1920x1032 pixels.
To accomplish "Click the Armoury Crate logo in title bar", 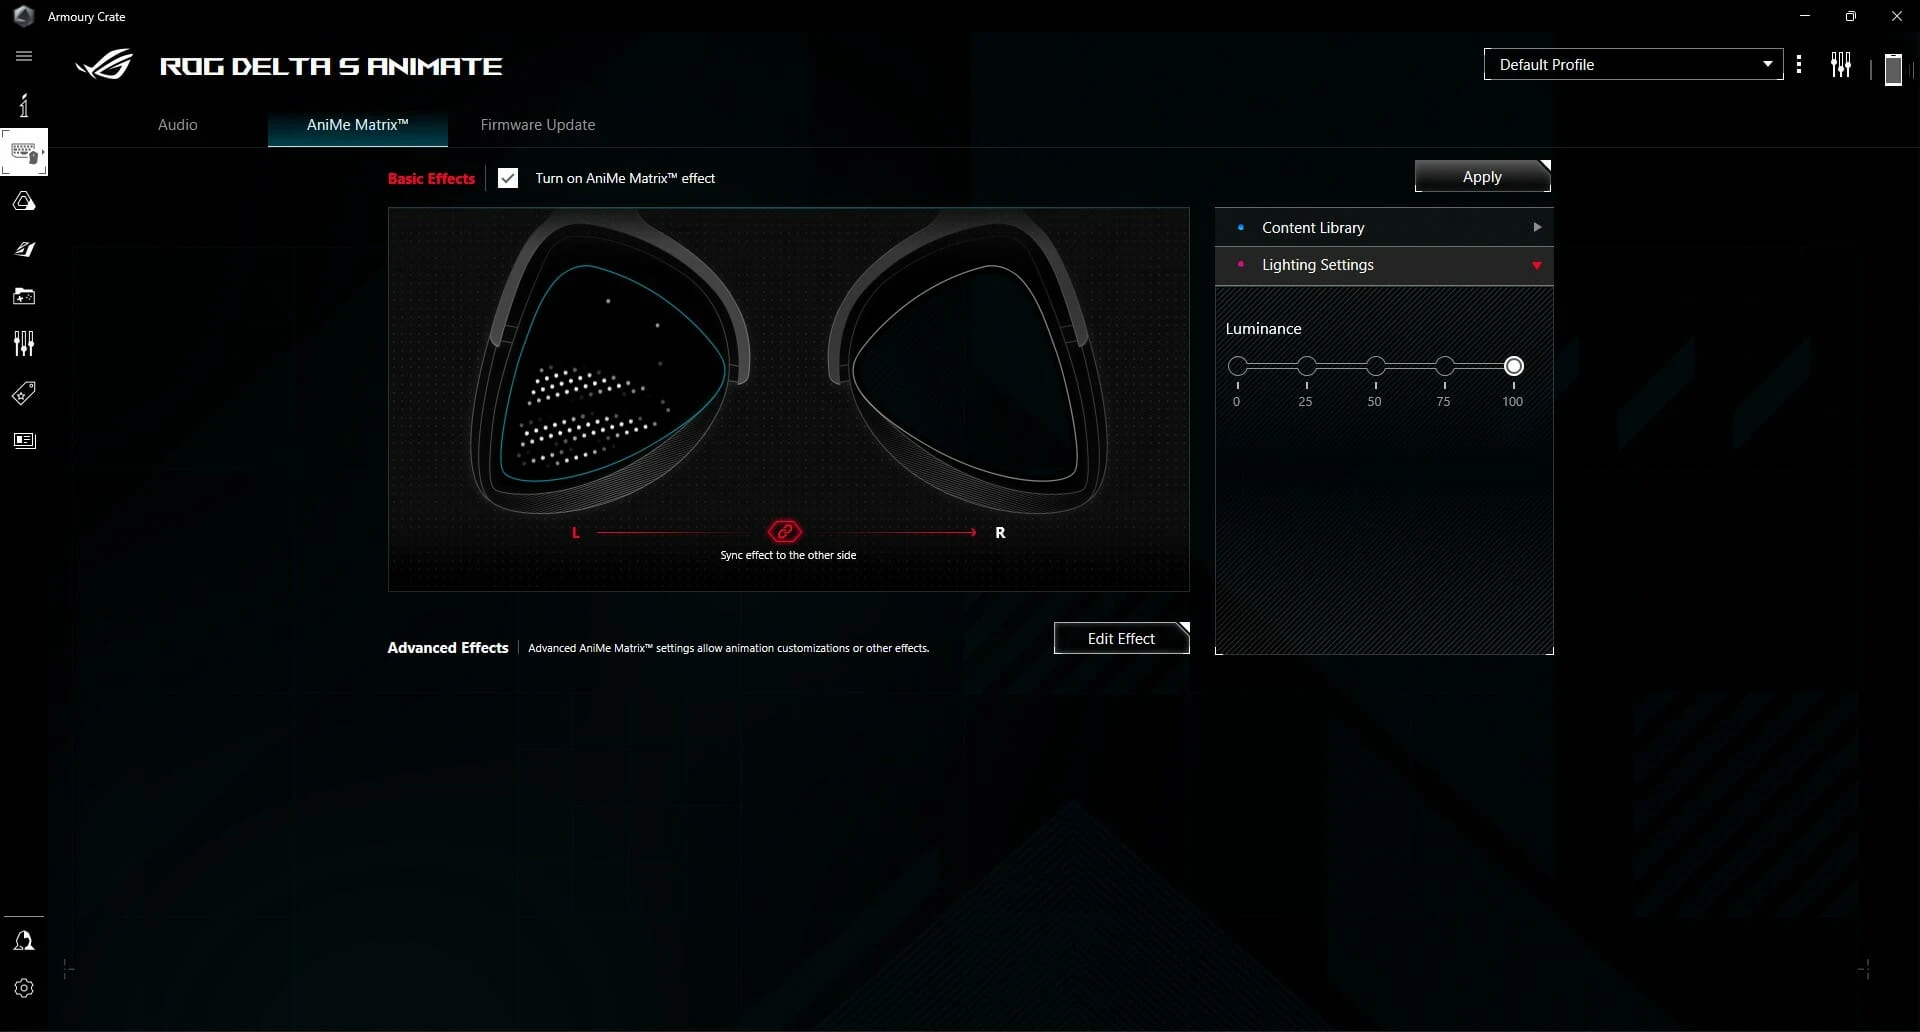I will pos(24,16).
